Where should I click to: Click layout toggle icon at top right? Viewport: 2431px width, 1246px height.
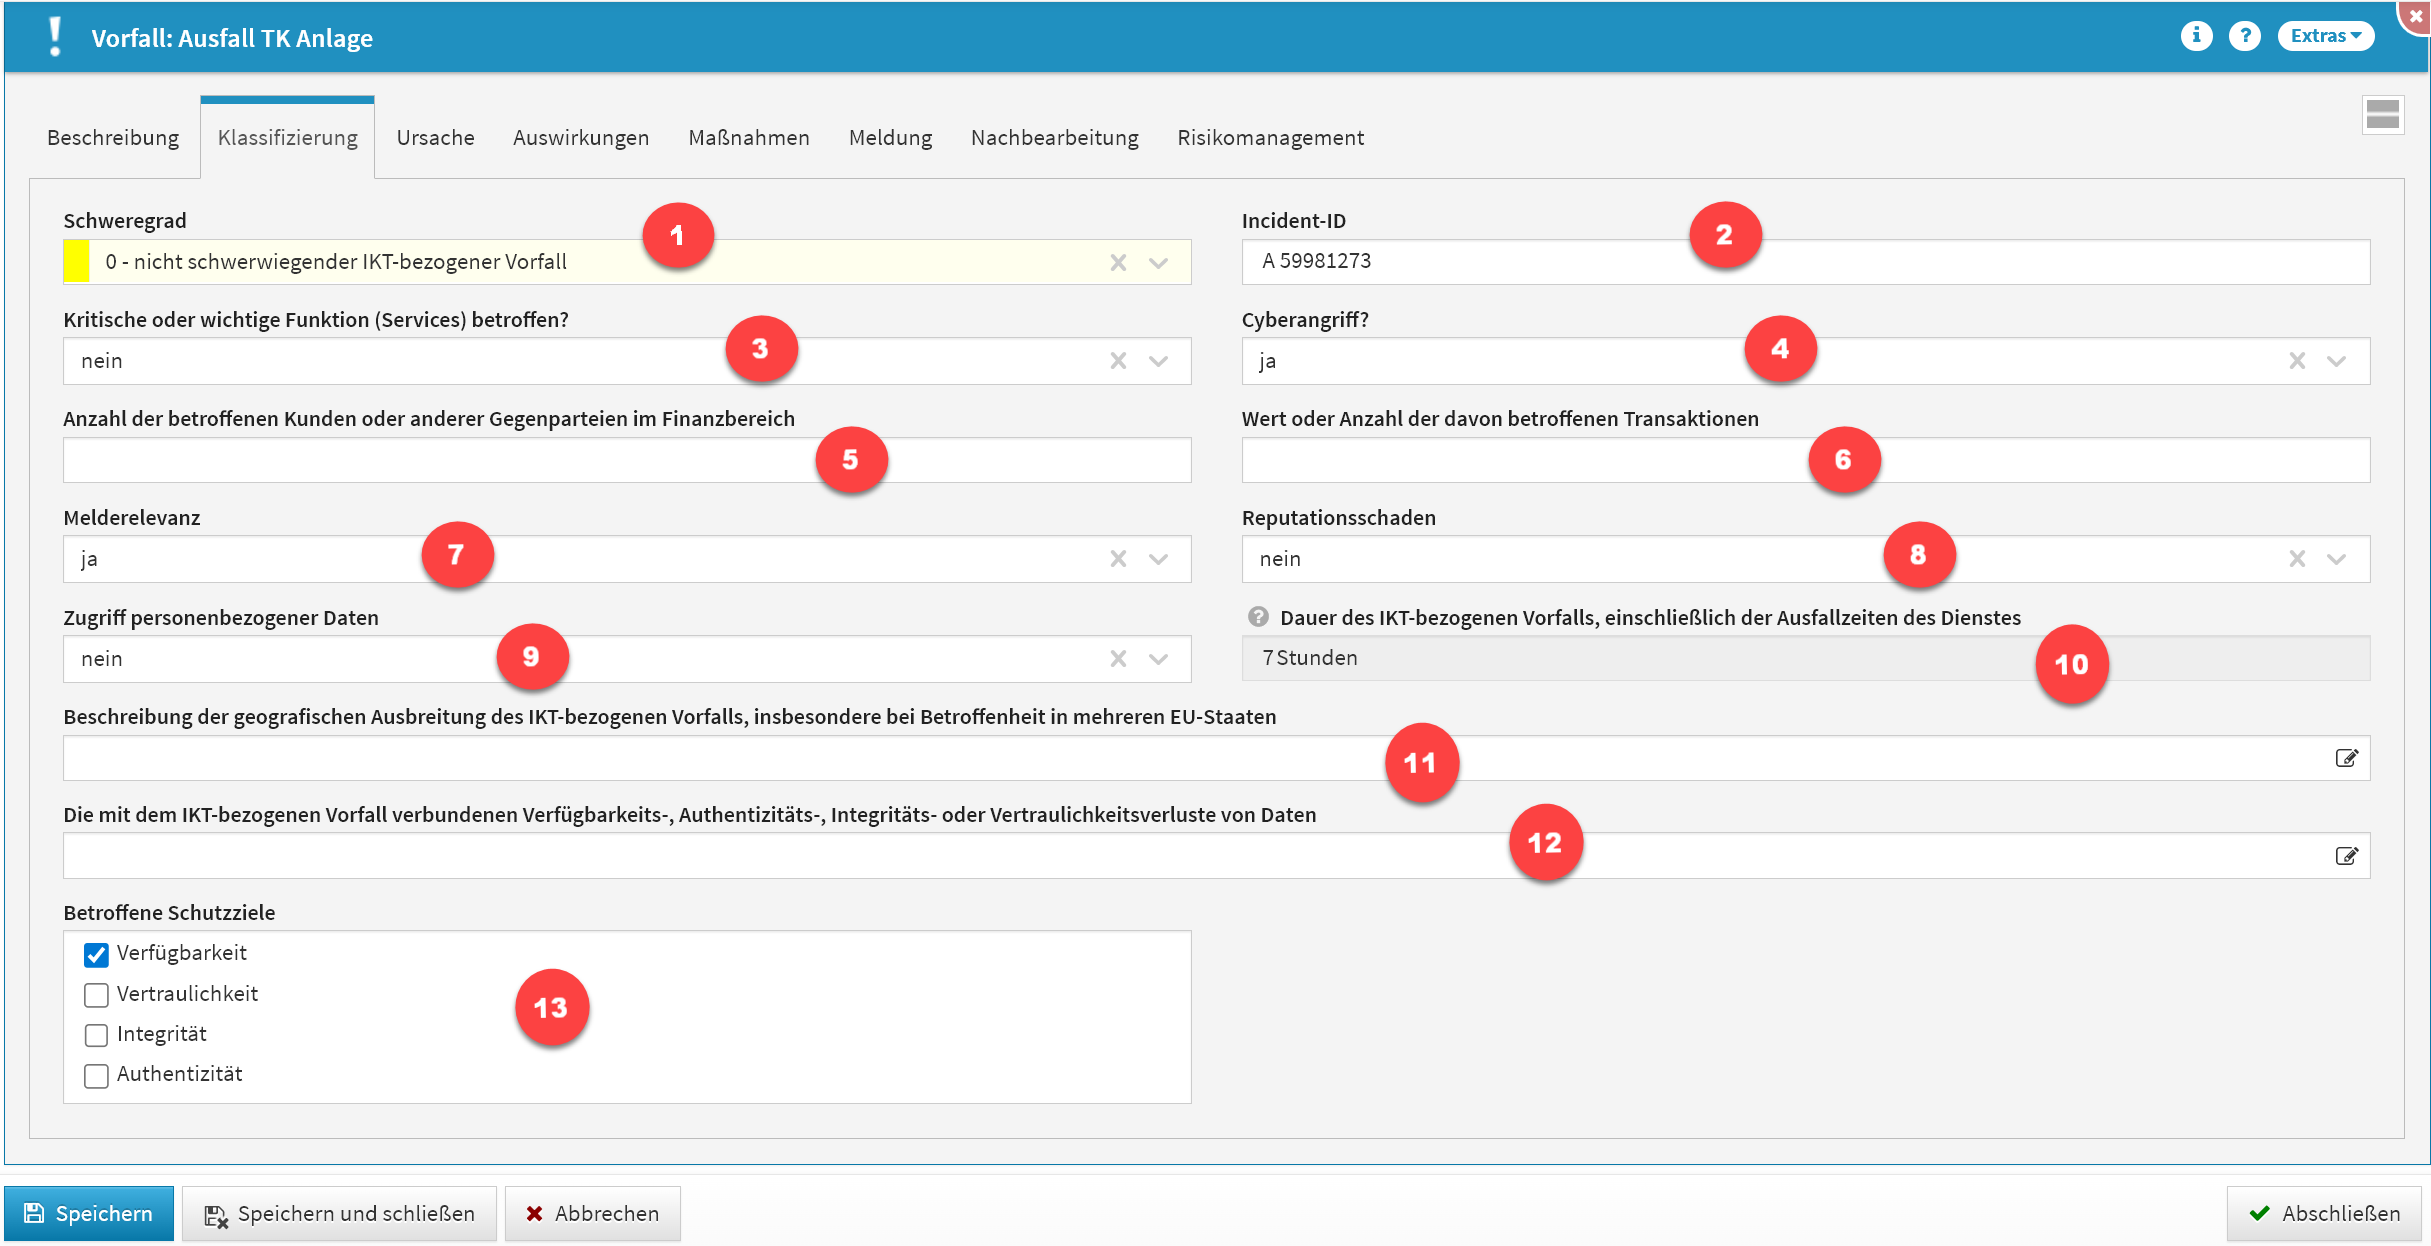[2382, 114]
